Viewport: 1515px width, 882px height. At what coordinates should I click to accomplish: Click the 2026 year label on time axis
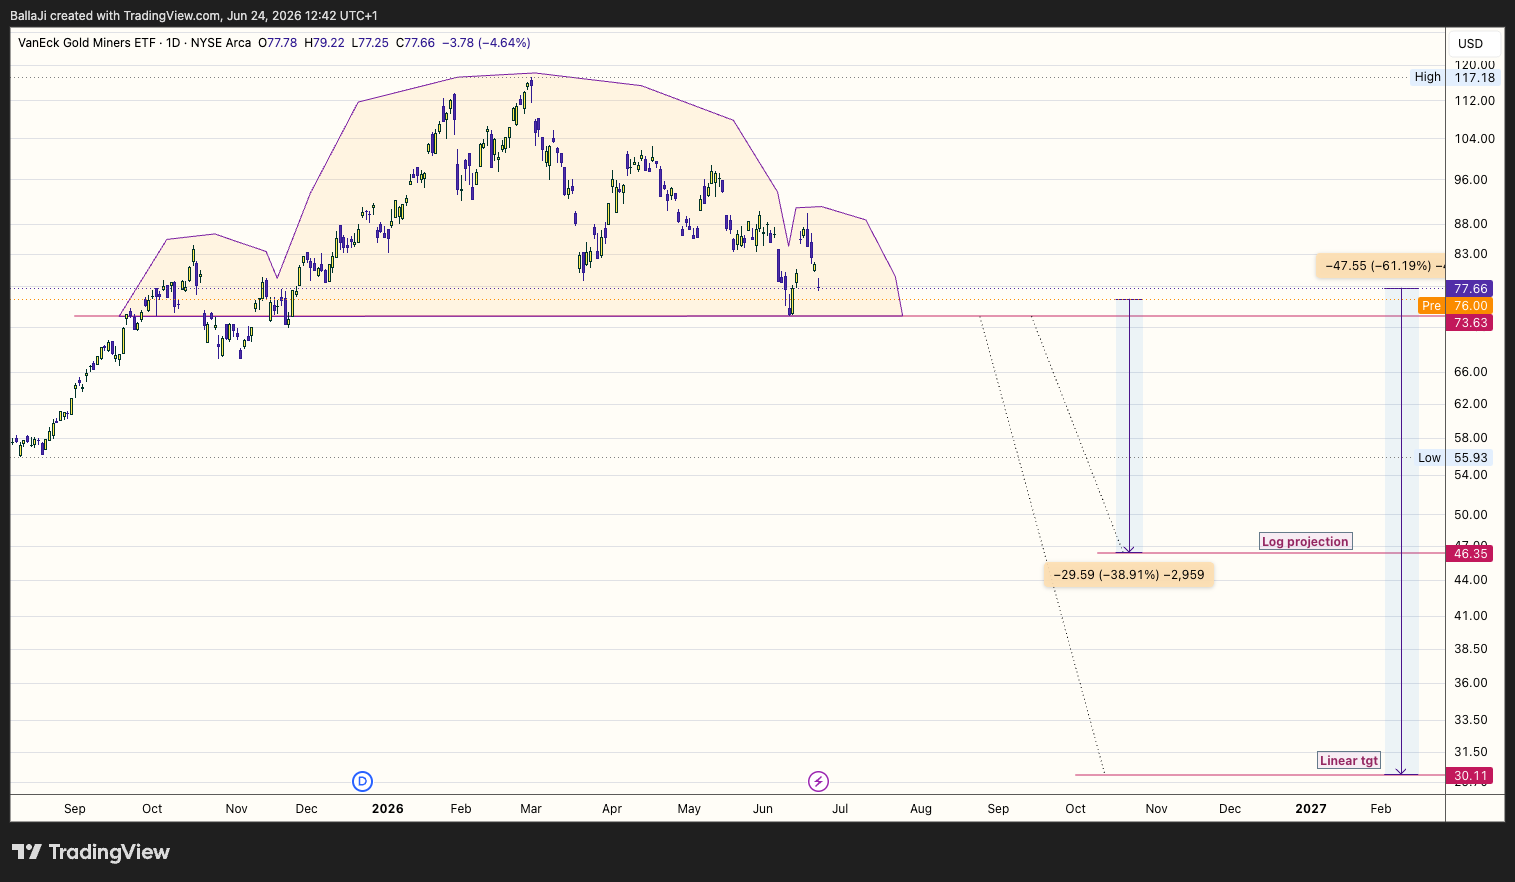coord(388,809)
